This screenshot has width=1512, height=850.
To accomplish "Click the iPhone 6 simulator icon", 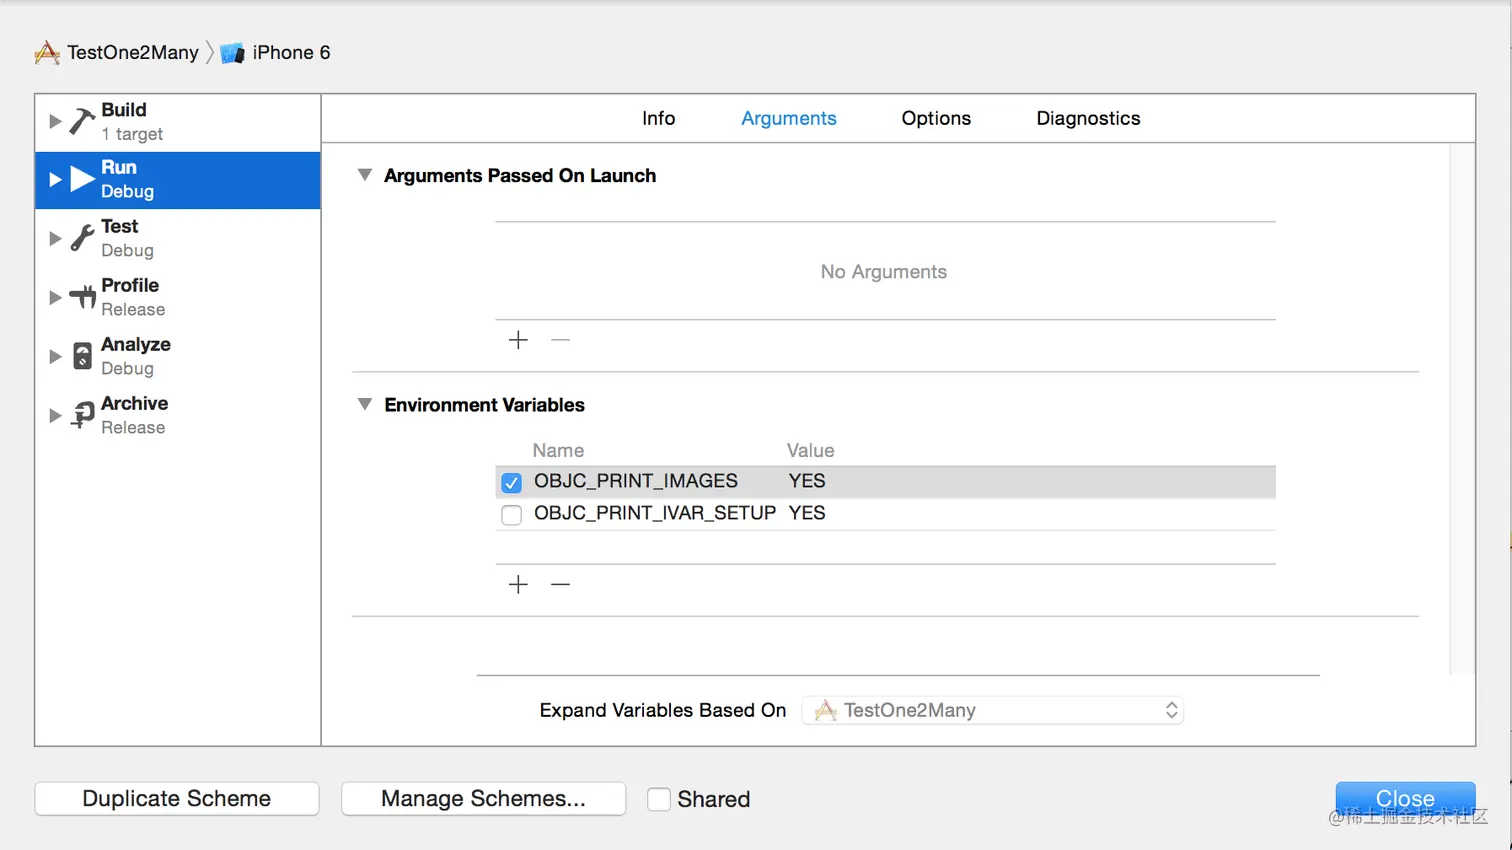I will [232, 53].
